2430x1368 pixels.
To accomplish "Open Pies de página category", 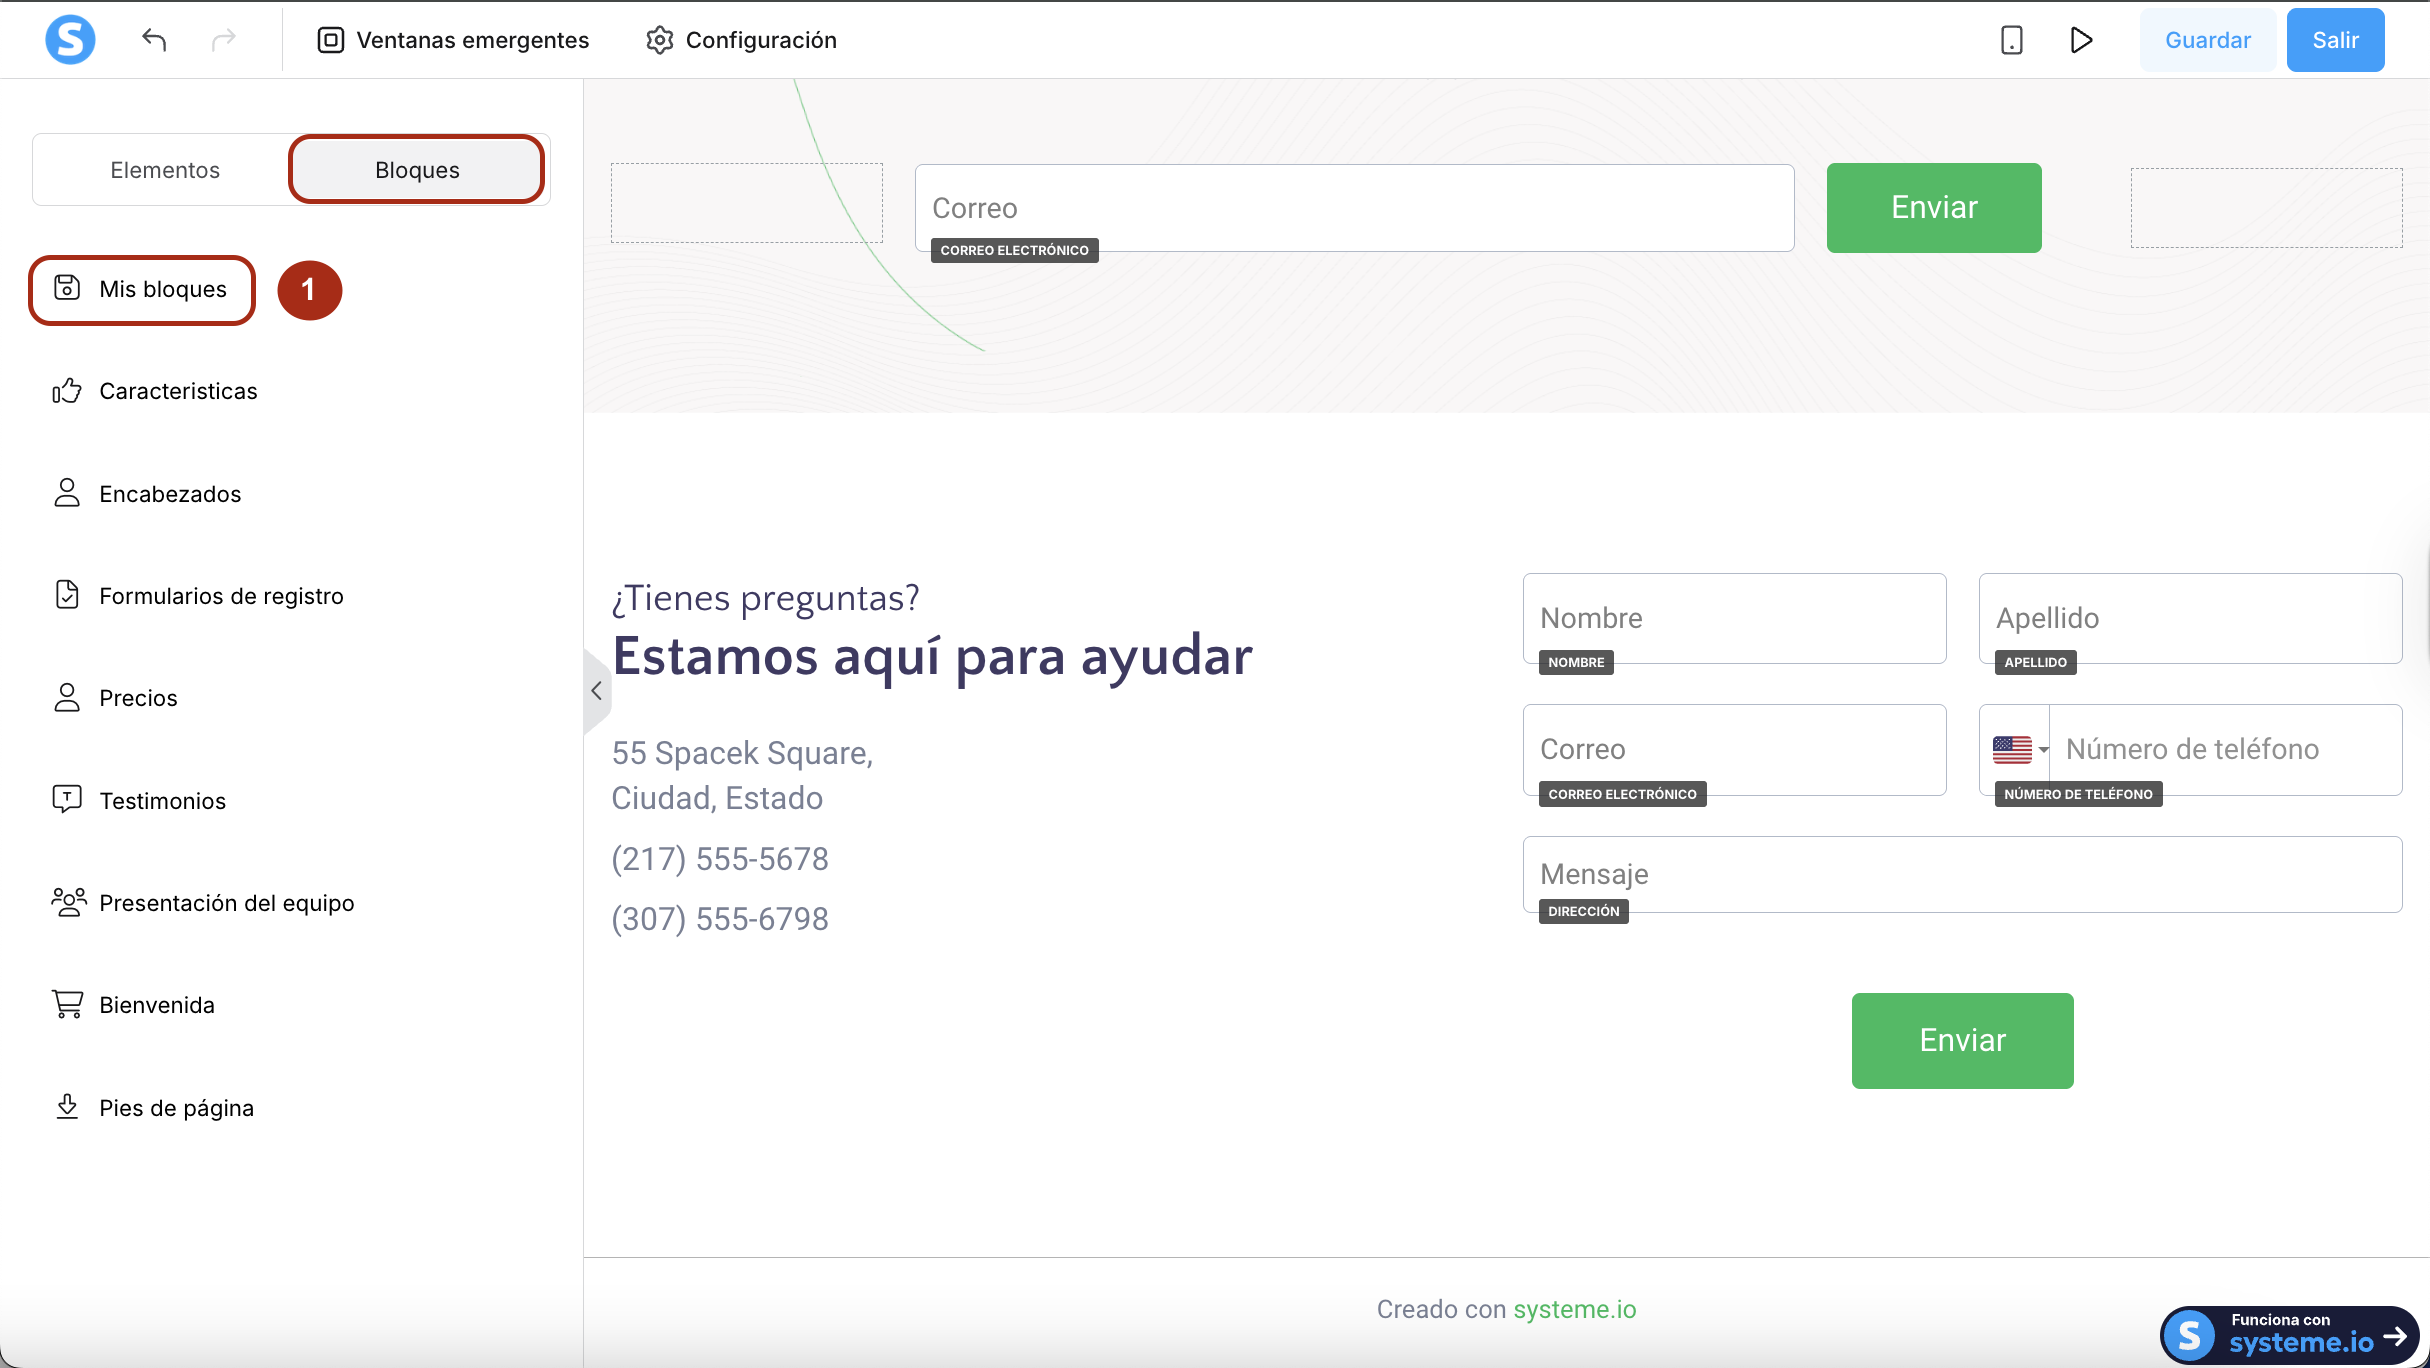I will click(x=176, y=1108).
